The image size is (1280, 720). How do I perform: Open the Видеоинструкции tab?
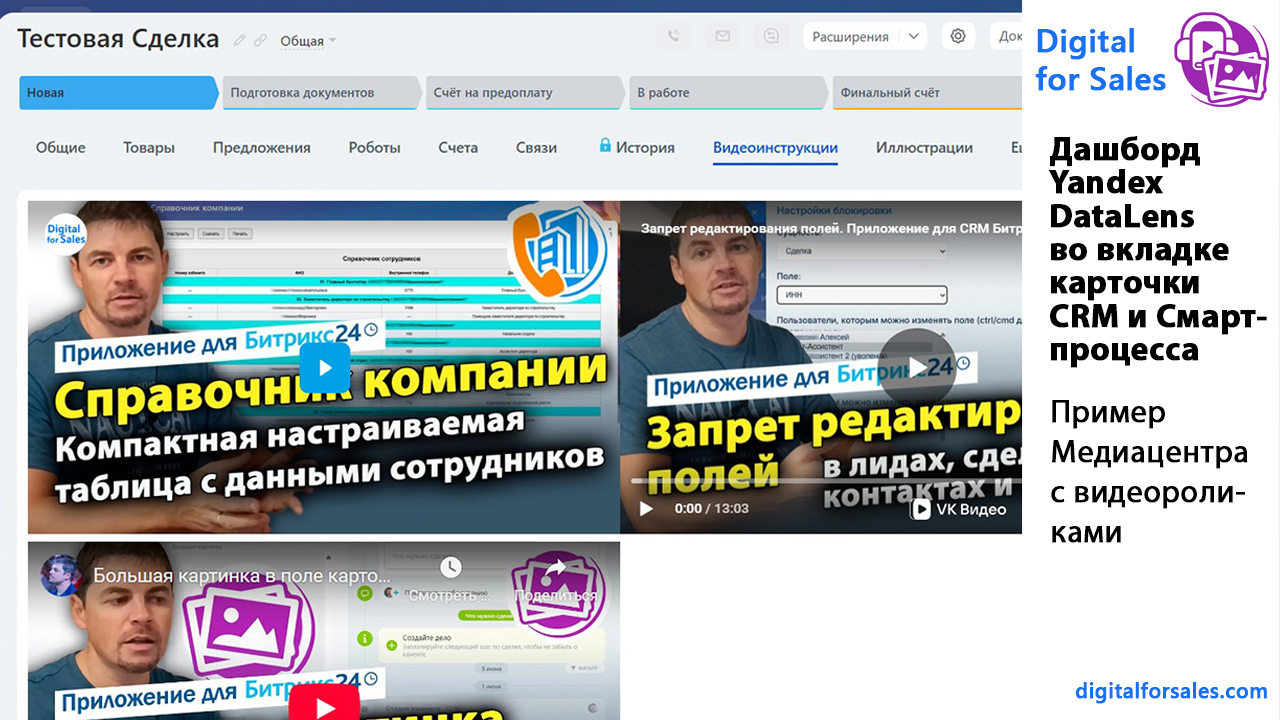775,147
